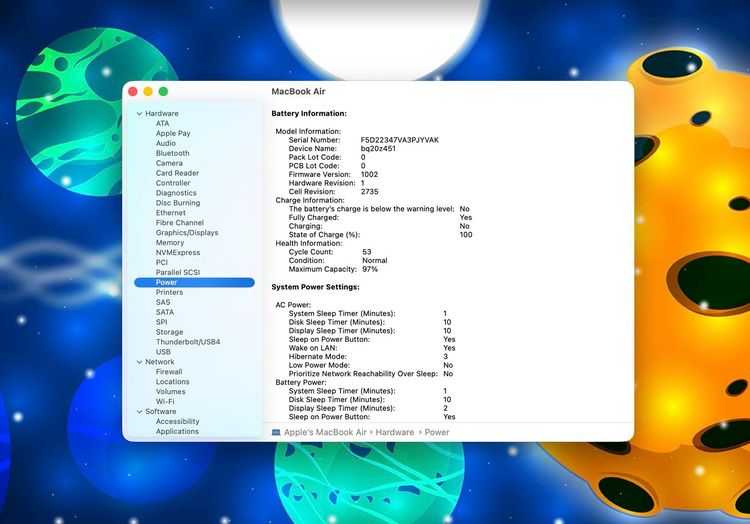Screen dimensions: 750x524
Task: Select Parallel SCSI in the sidebar
Action: click(x=177, y=273)
